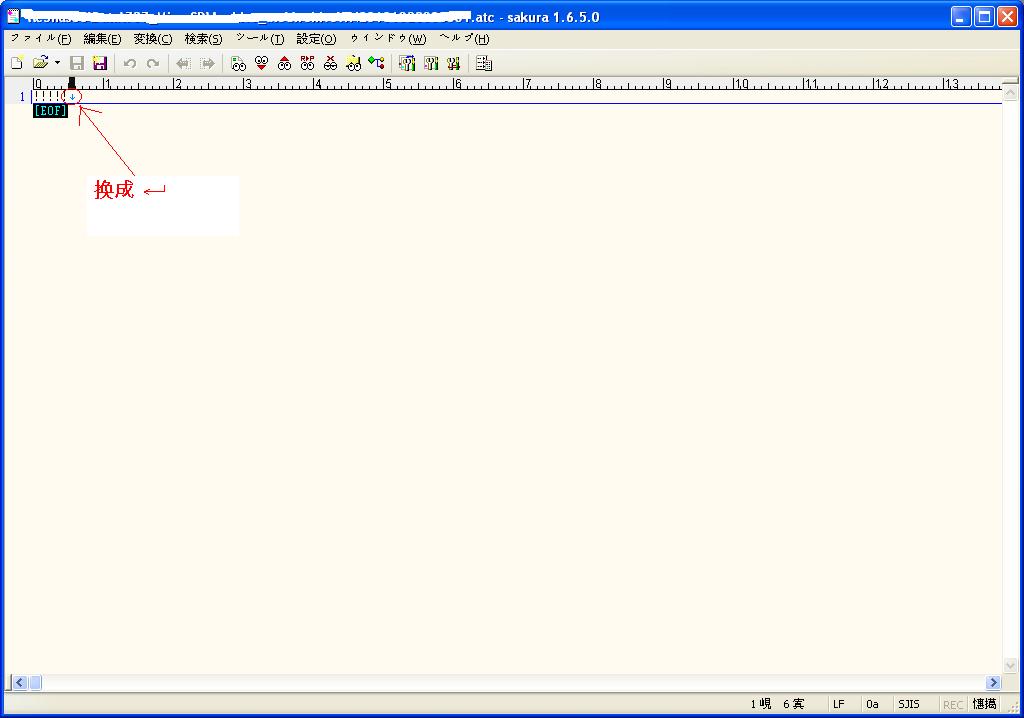This screenshot has width=1024, height=718.
Task: Open a file using the folder icon
Action: point(40,63)
